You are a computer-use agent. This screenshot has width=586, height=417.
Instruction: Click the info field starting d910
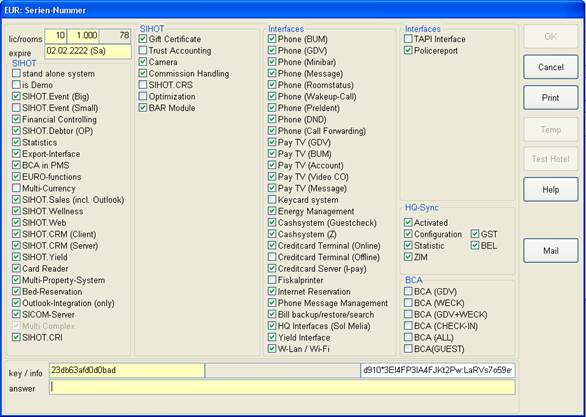click(x=438, y=370)
